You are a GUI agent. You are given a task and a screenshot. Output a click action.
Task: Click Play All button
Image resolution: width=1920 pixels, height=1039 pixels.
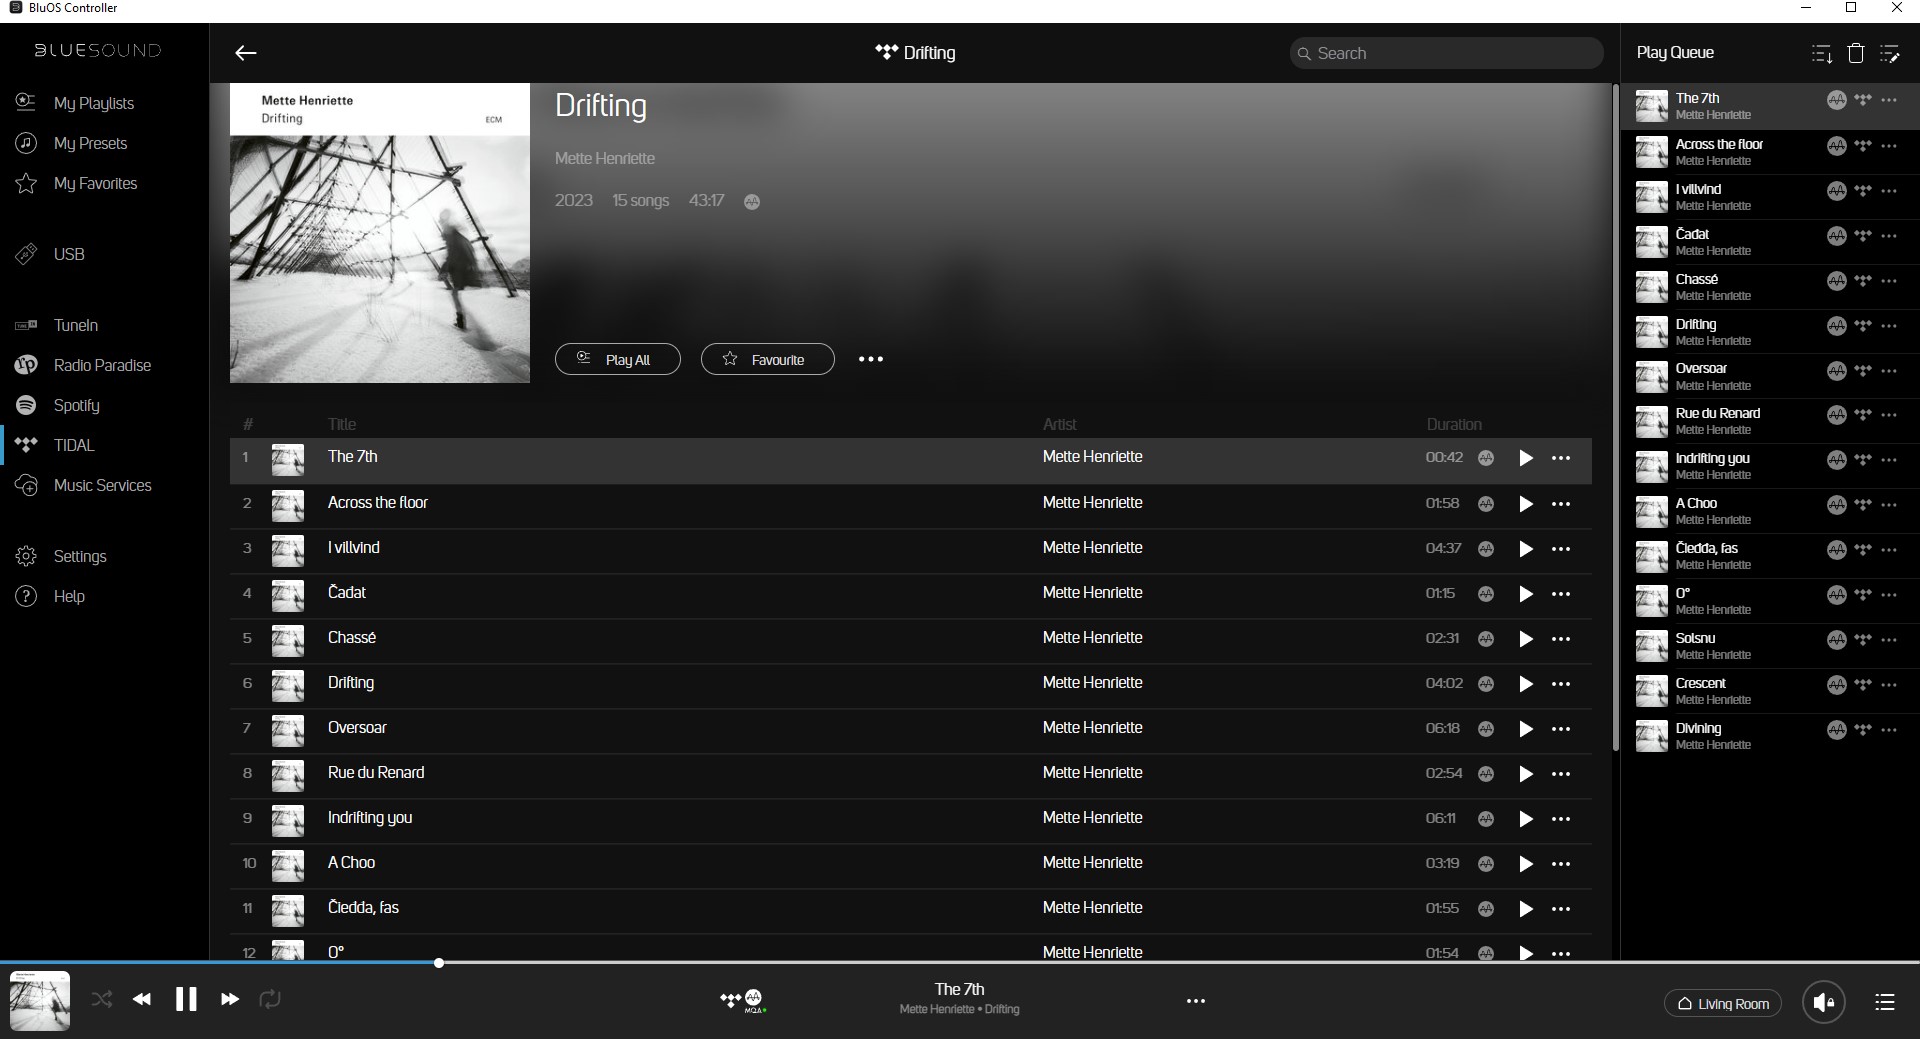[x=618, y=359]
